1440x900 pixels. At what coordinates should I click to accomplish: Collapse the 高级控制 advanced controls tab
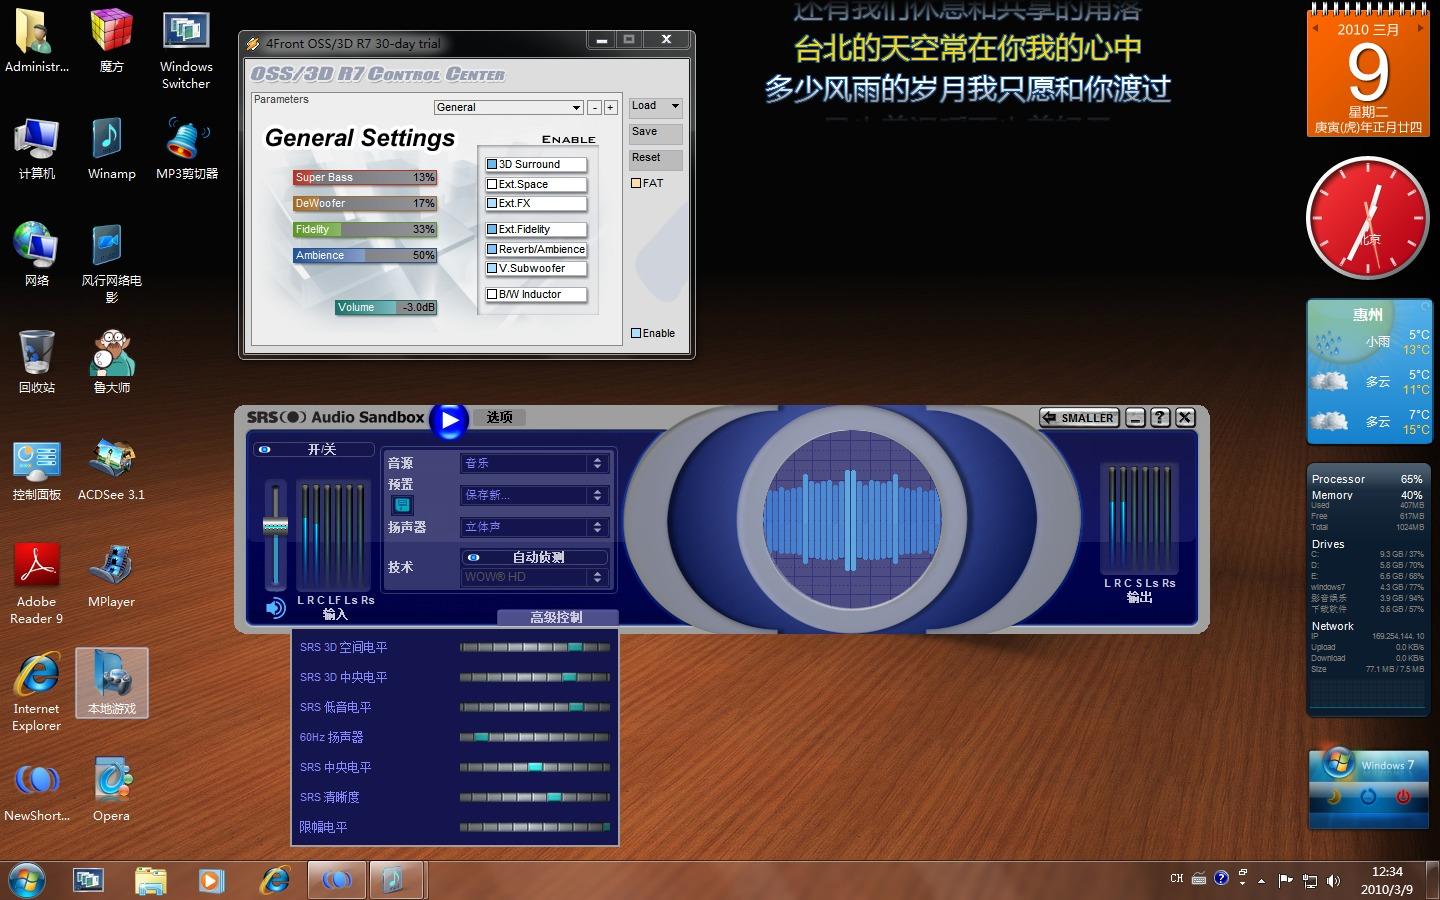pyautogui.click(x=557, y=617)
